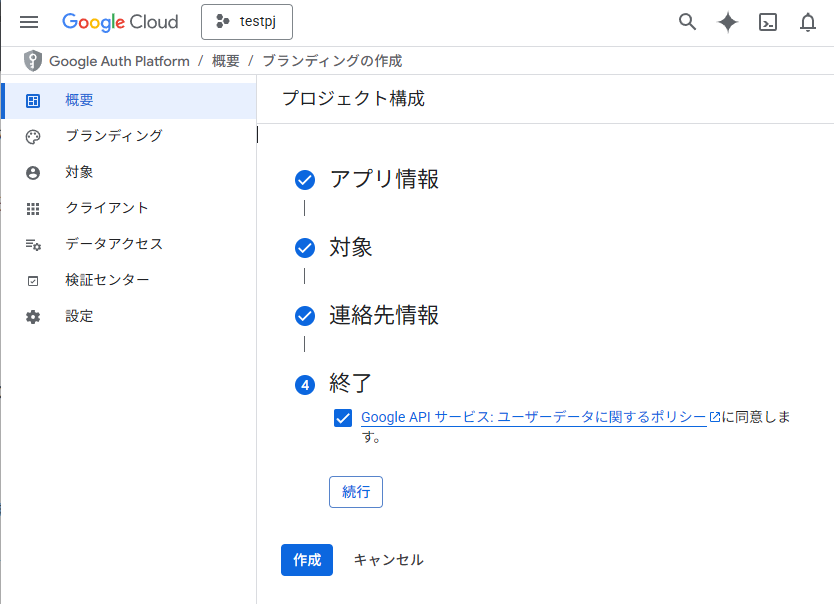Open the notifications bell
The height and width of the screenshot is (604, 834).
(x=808, y=22)
